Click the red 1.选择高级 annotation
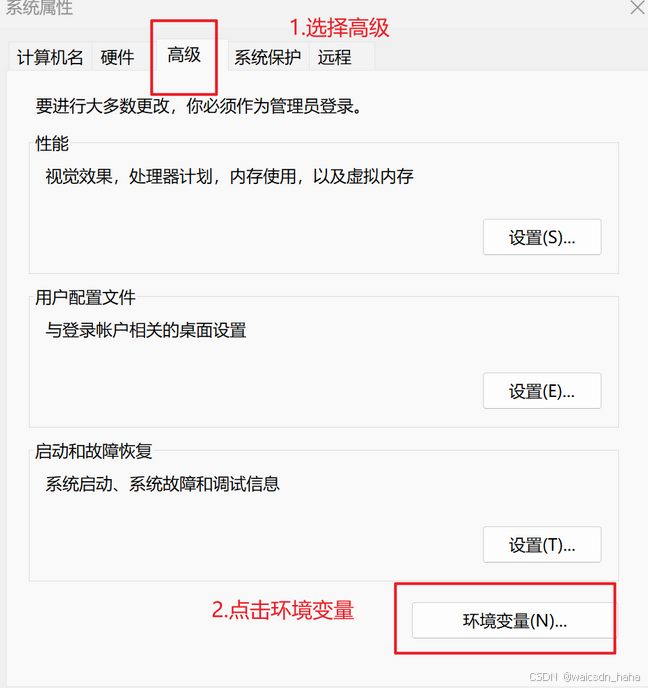Viewport: 648px width, 688px height. pyautogui.click(x=339, y=28)
